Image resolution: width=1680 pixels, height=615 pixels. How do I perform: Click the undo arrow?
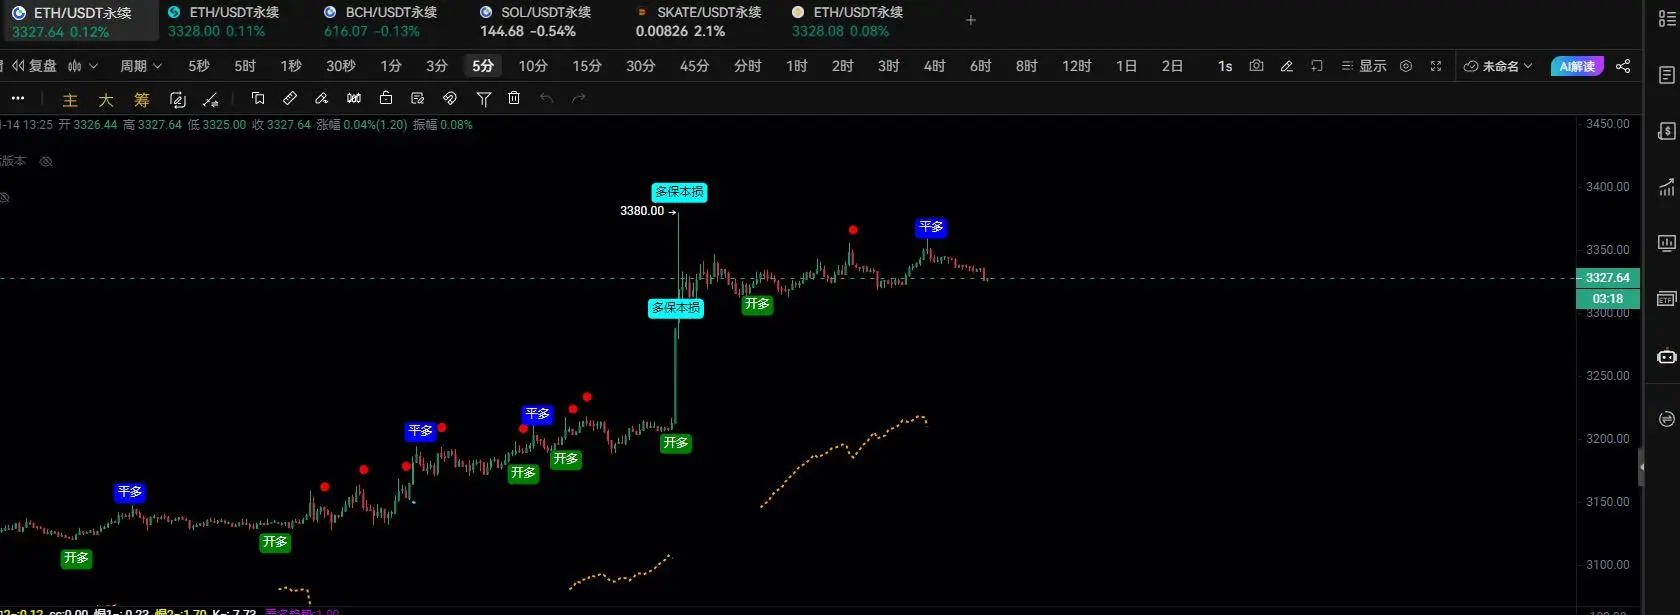(x=546, y=98)
